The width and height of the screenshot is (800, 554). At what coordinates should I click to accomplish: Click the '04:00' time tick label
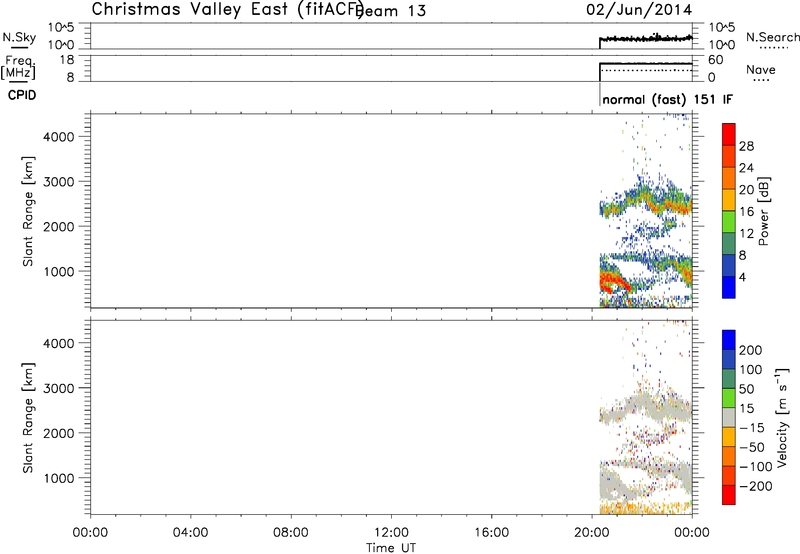click(191, 533)
